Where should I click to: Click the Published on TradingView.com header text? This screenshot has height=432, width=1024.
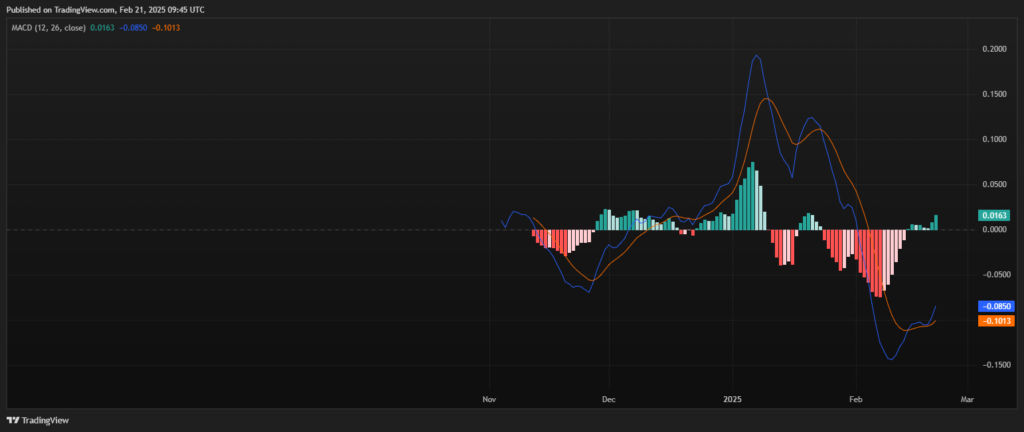pyautogui.click(x=105, y=10)
